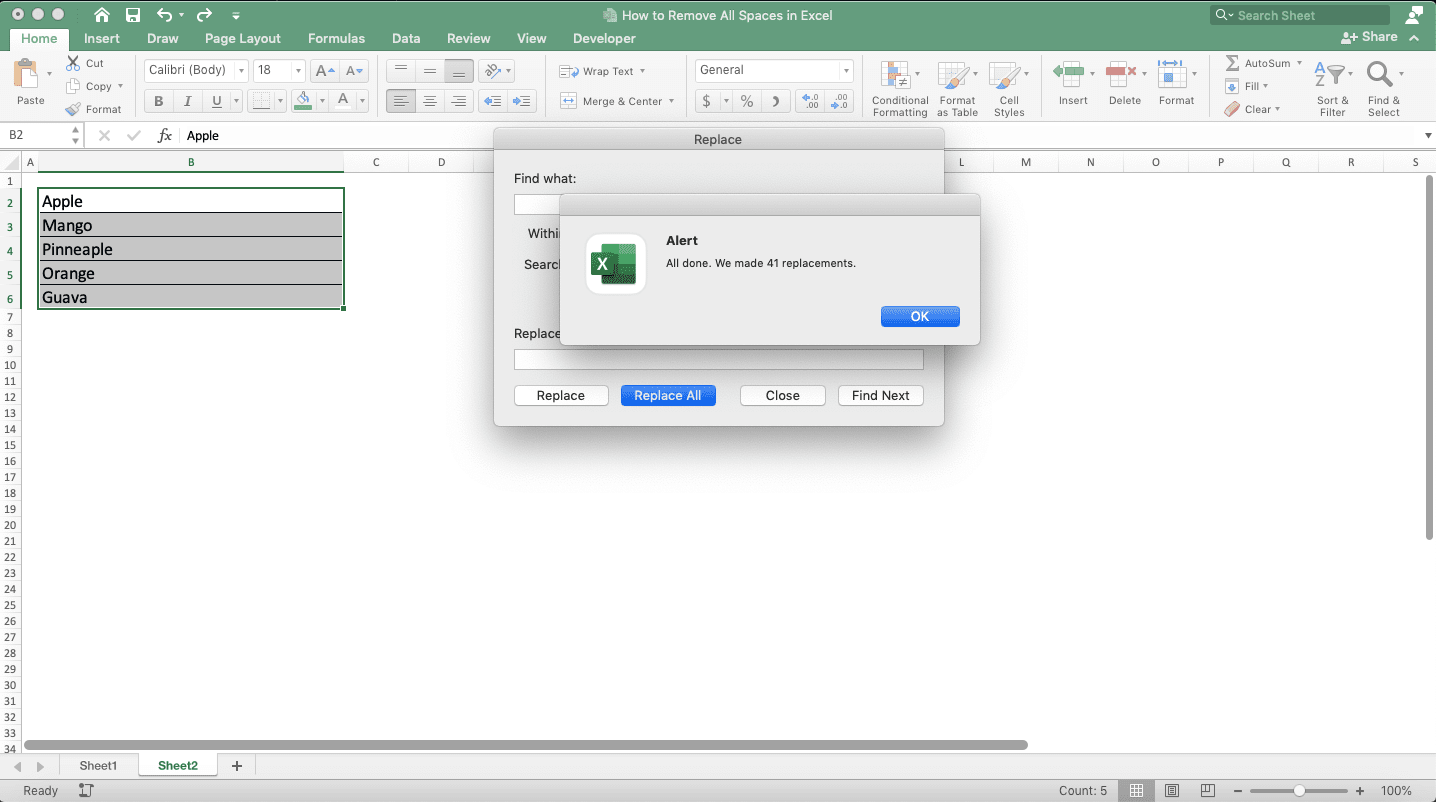Toggle Italic formatting

point(187,101)
